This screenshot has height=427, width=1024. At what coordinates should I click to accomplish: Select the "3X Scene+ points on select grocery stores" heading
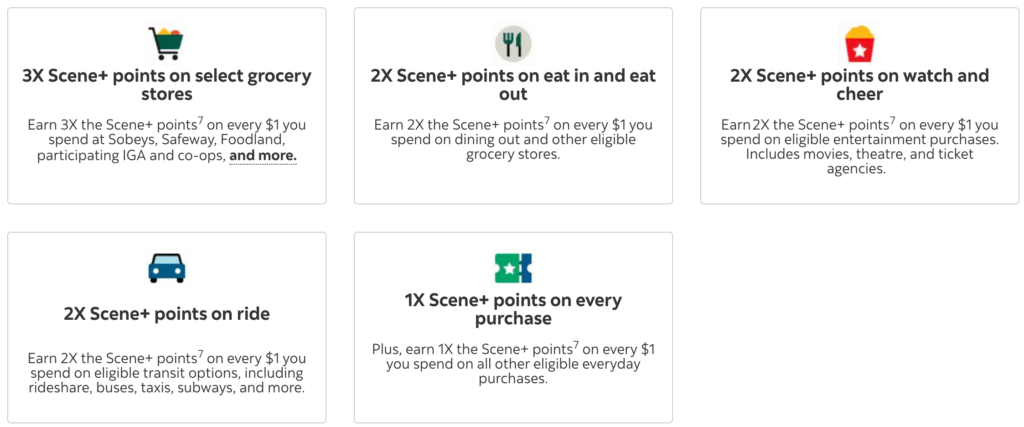pos(166,85)
